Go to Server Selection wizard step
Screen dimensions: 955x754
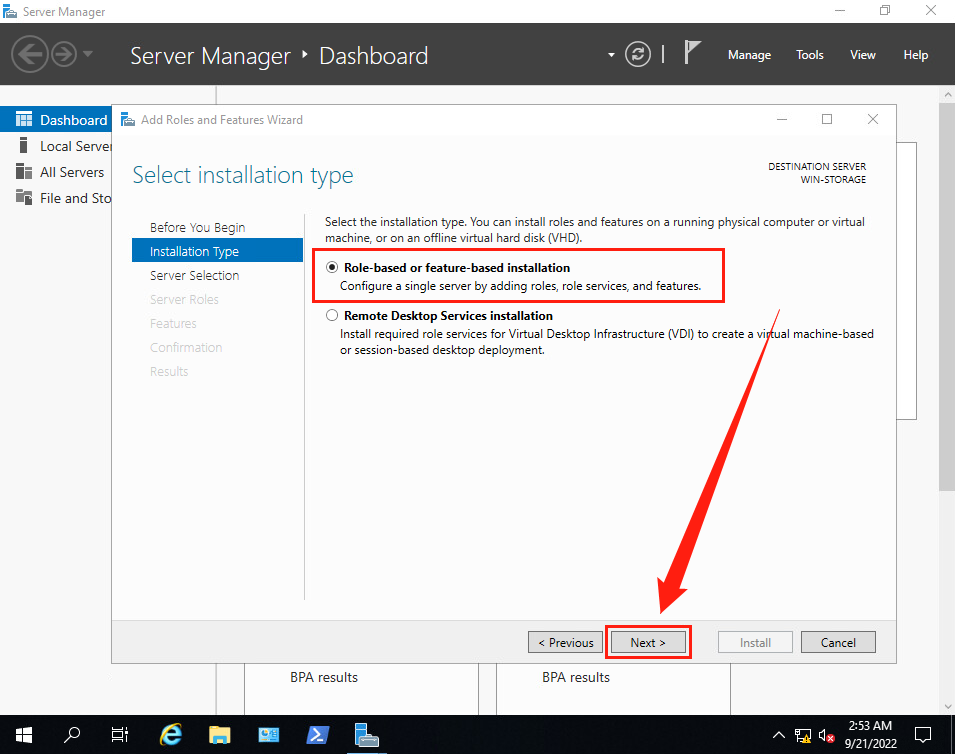(194, 275)
